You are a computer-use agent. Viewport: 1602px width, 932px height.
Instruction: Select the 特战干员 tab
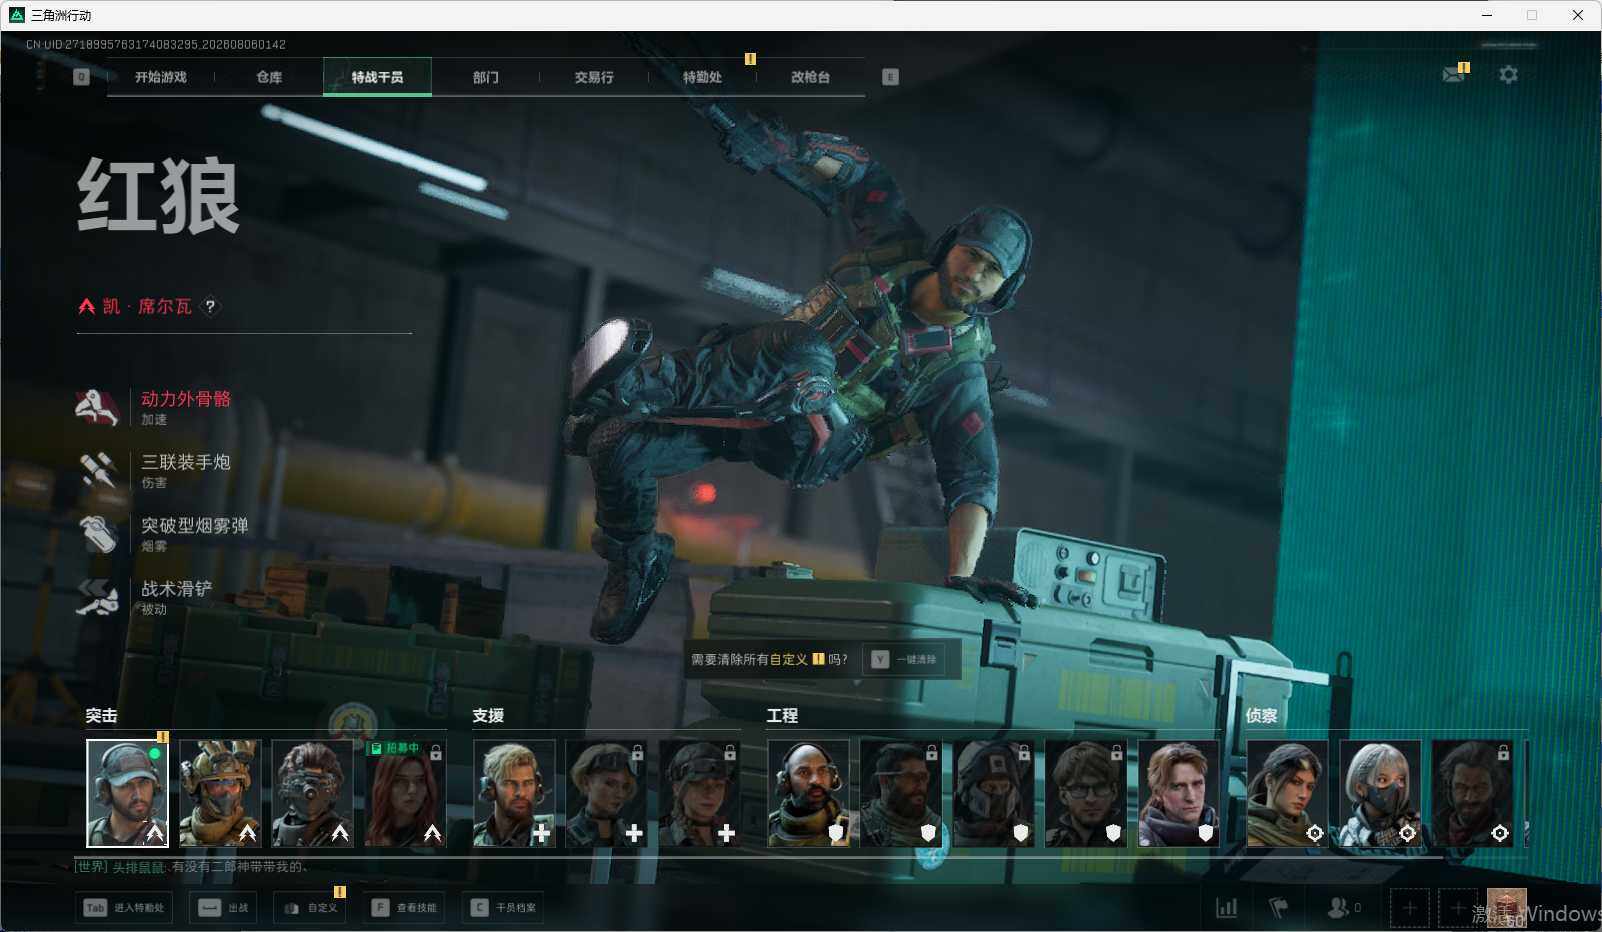(x=377, y=77)
